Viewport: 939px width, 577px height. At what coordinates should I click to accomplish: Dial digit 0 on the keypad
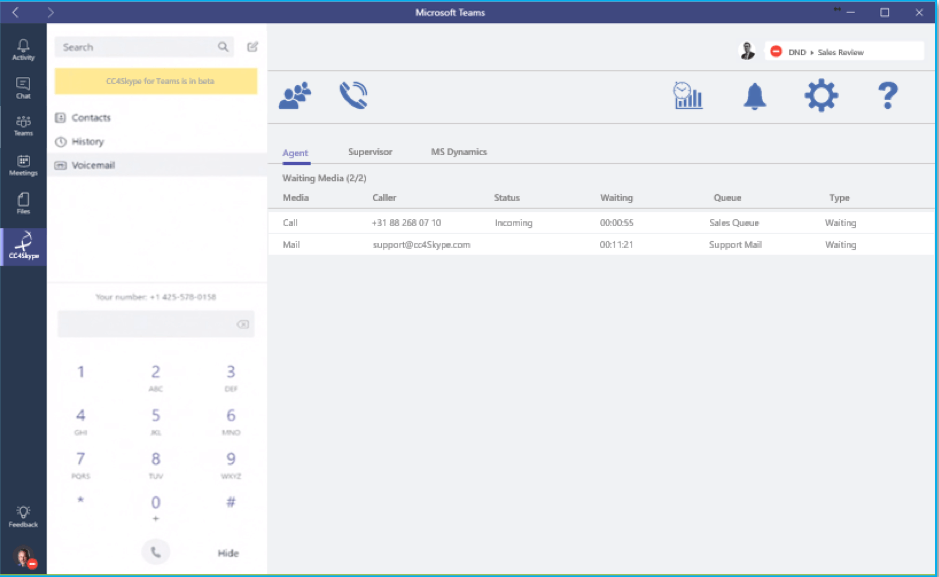pos(156,508)
